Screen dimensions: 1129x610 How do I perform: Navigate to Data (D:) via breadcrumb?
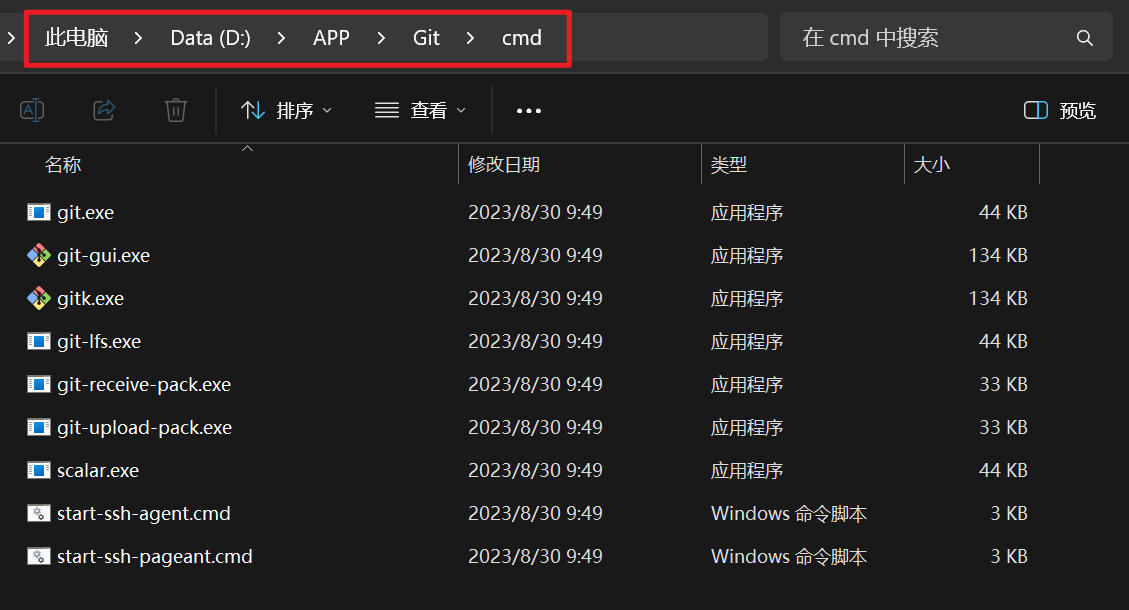pos(209,37)
